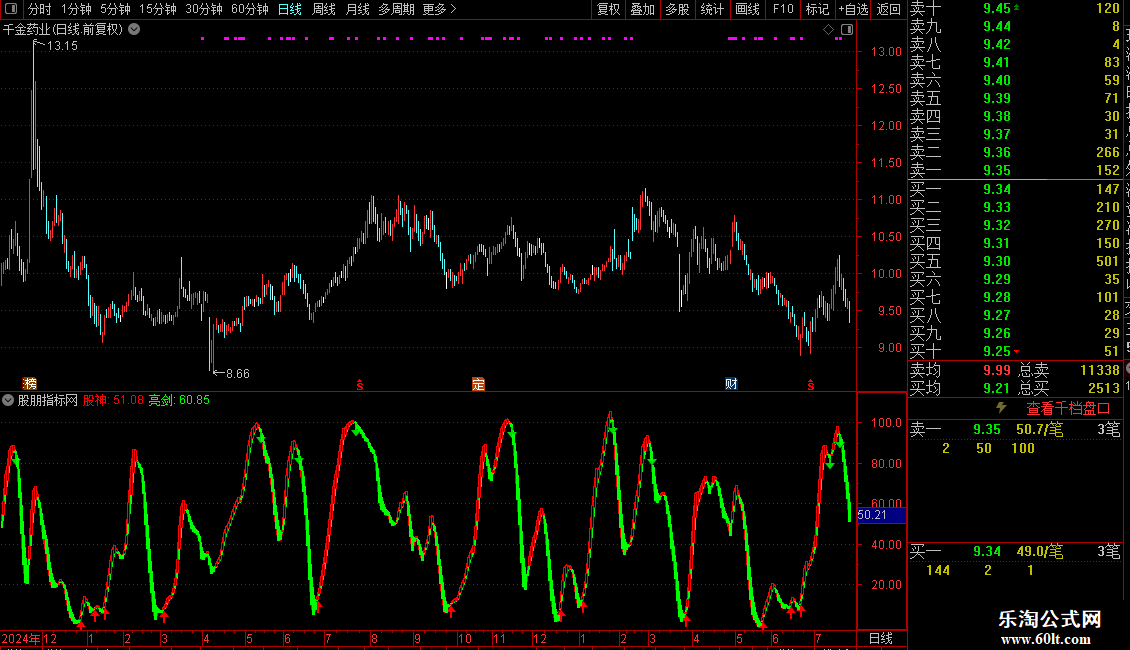Click 总卖 value 11338
The height and width of the screenshot is (650, 1130).
[1100, 370]
